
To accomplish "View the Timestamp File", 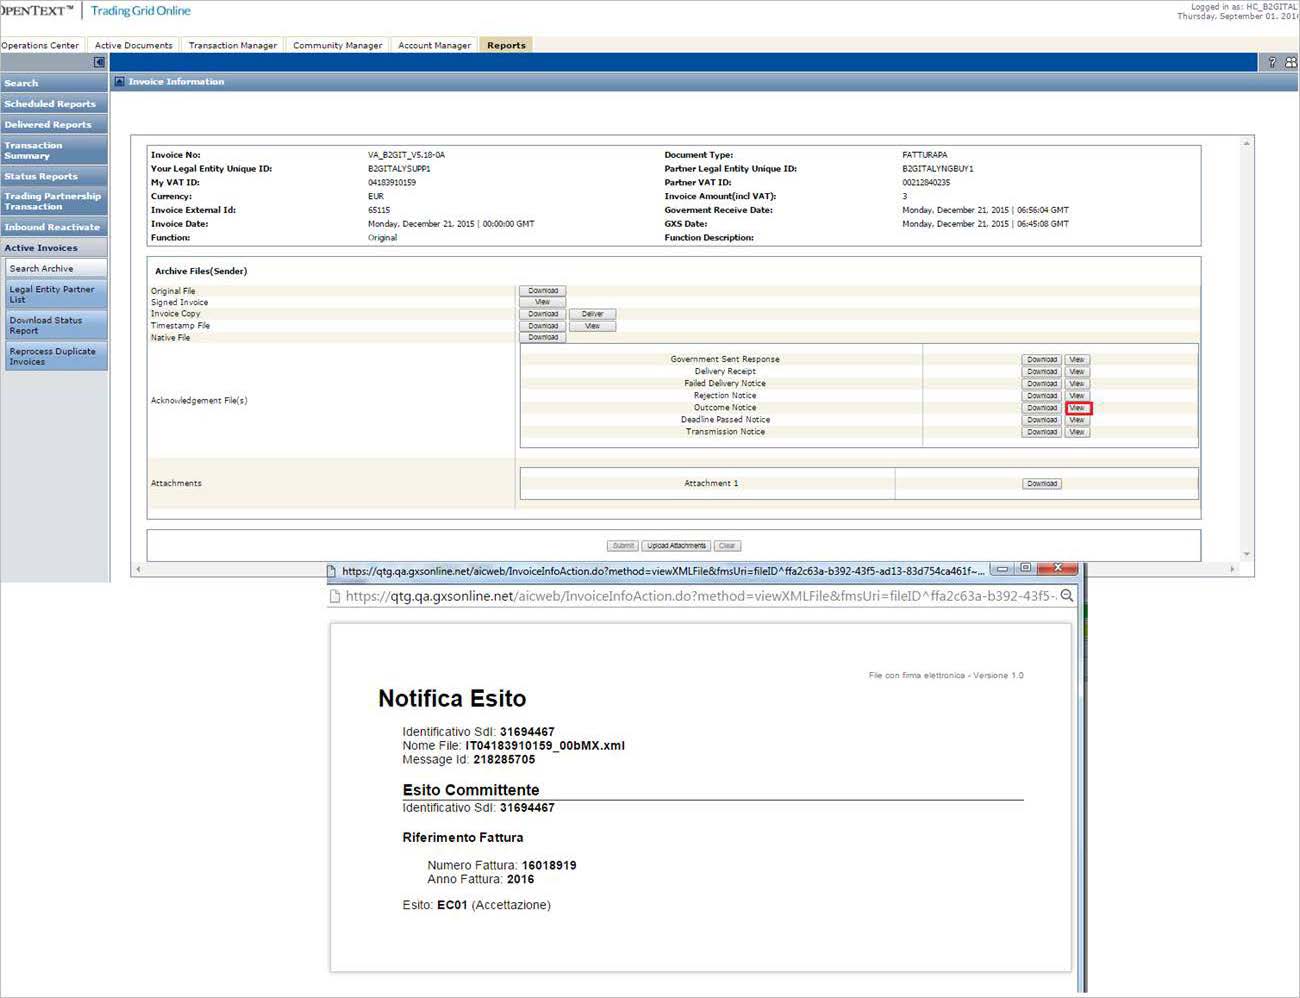I will tap(593, 326).
